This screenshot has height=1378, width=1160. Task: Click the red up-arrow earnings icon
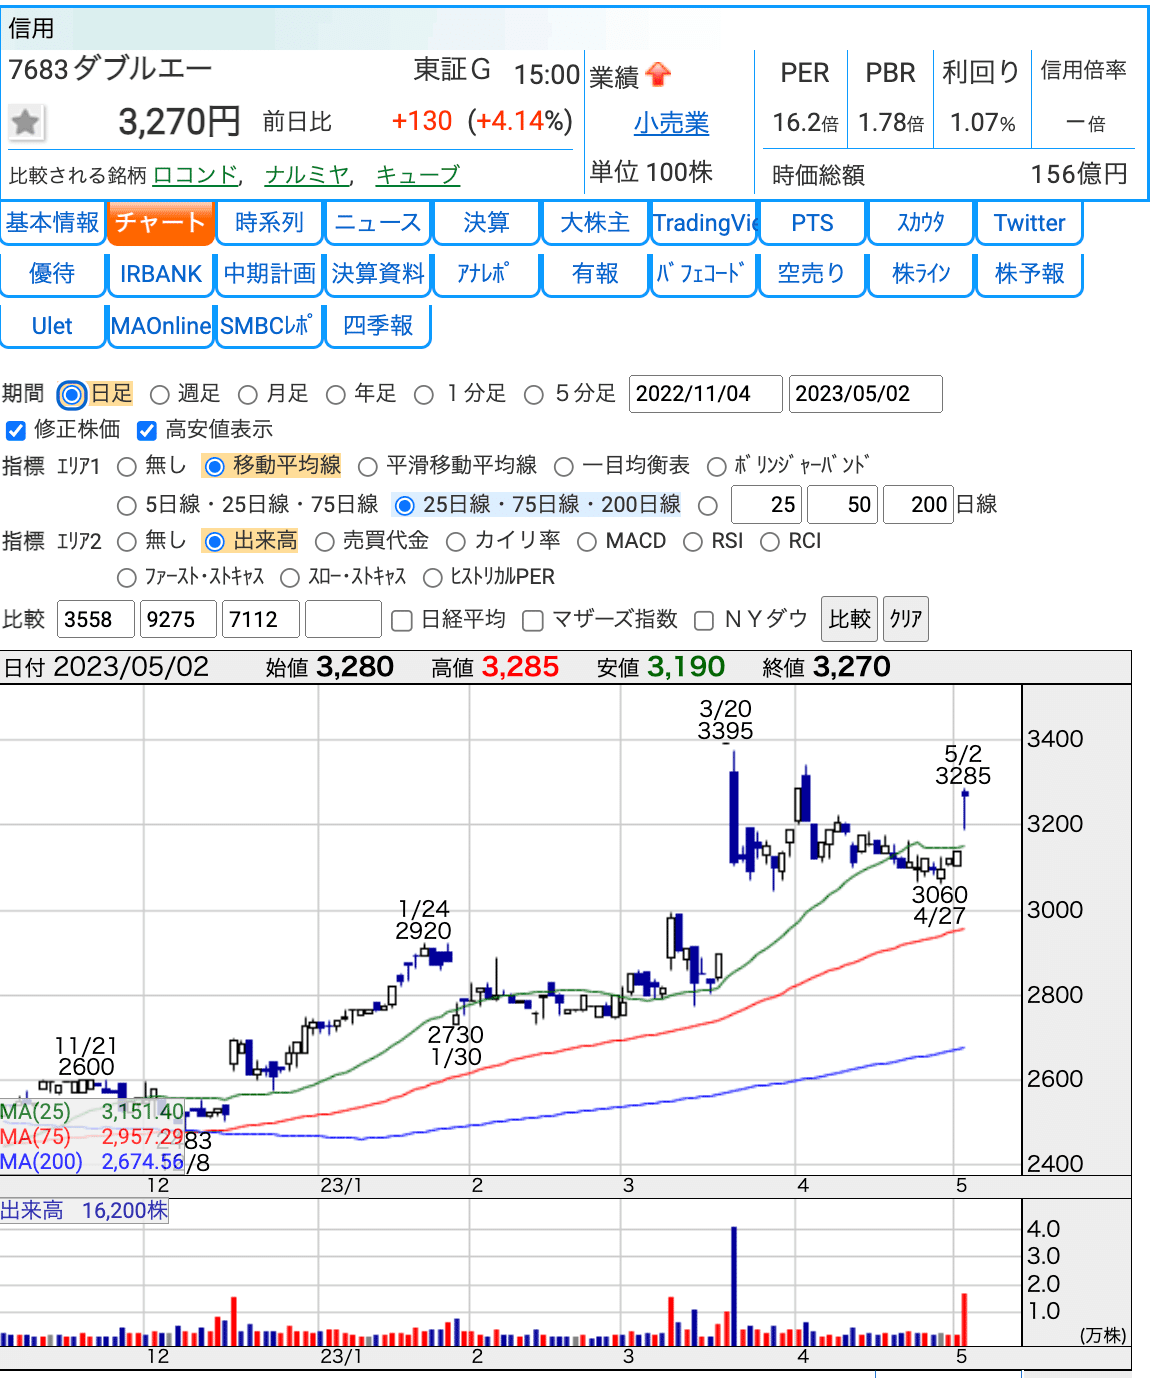659,75
